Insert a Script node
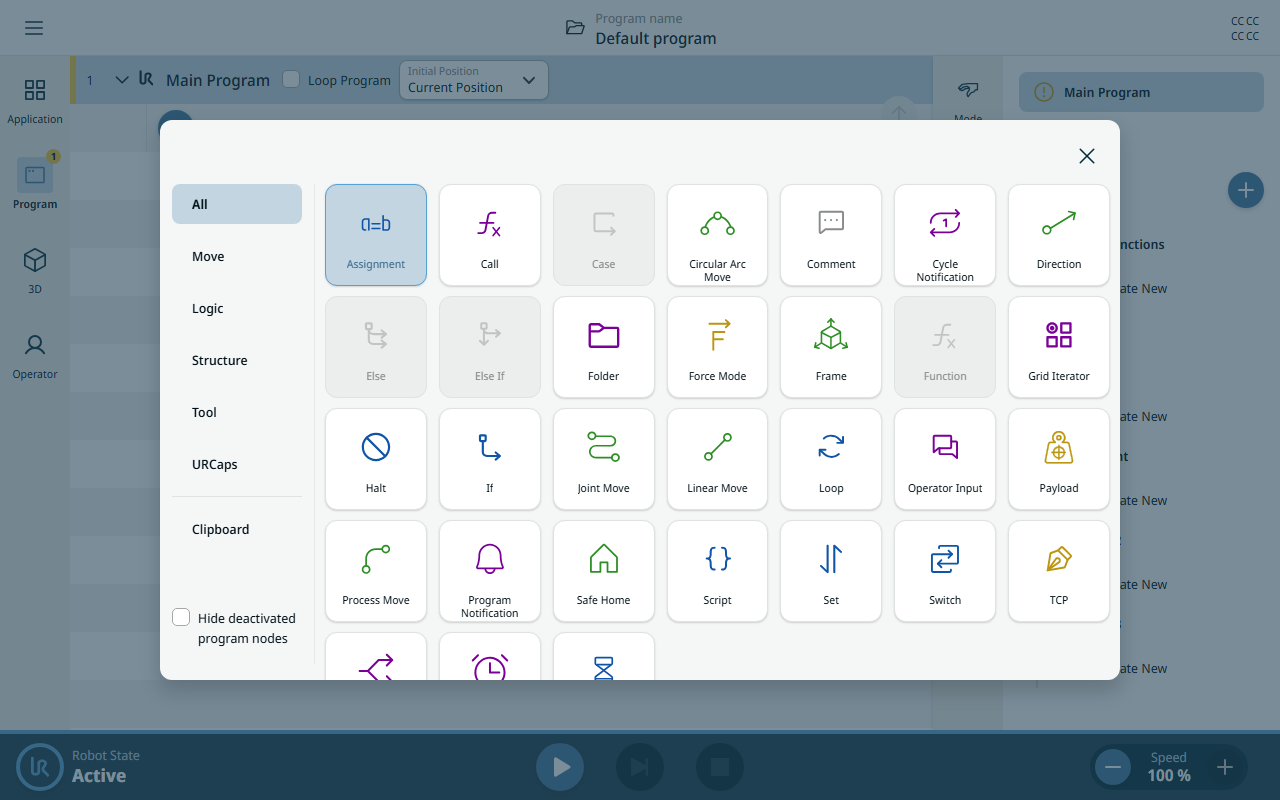This screenshot has height=800, width=1280. coord(717,571)
